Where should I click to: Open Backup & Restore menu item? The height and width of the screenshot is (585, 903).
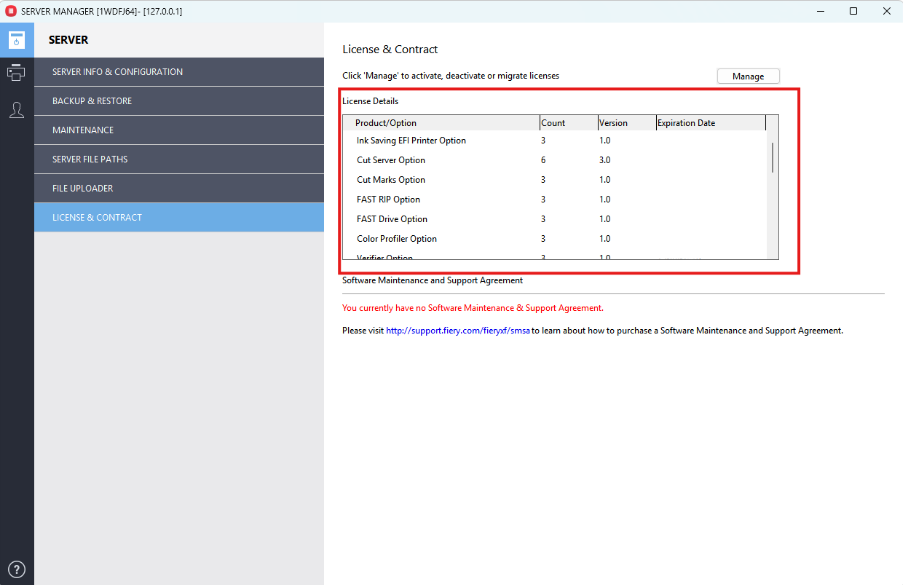pyautogui.click(x=179, y=101)
